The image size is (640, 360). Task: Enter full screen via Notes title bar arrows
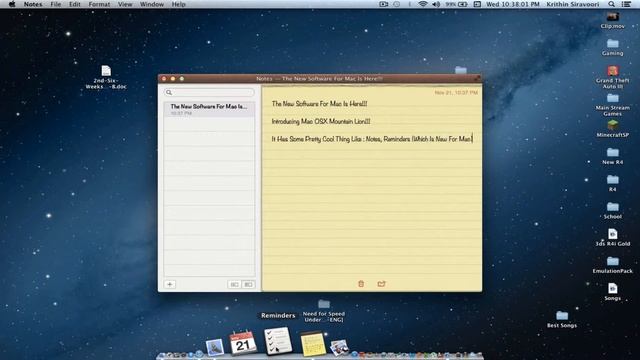point(477,78)
